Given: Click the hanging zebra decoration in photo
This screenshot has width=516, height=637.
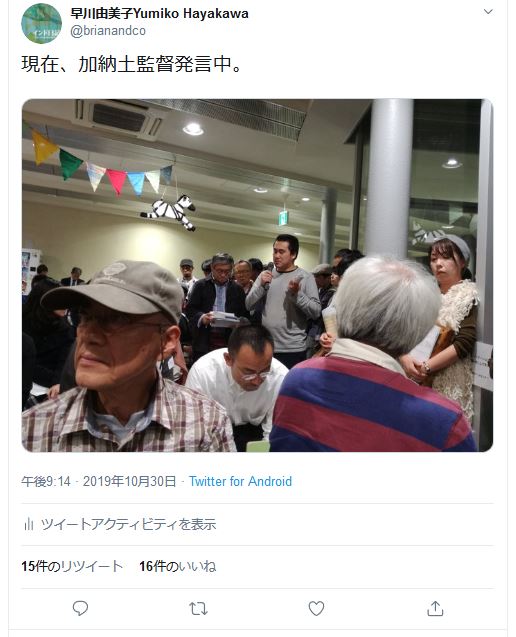Looking at the screenshot, I should coord(169,212).
